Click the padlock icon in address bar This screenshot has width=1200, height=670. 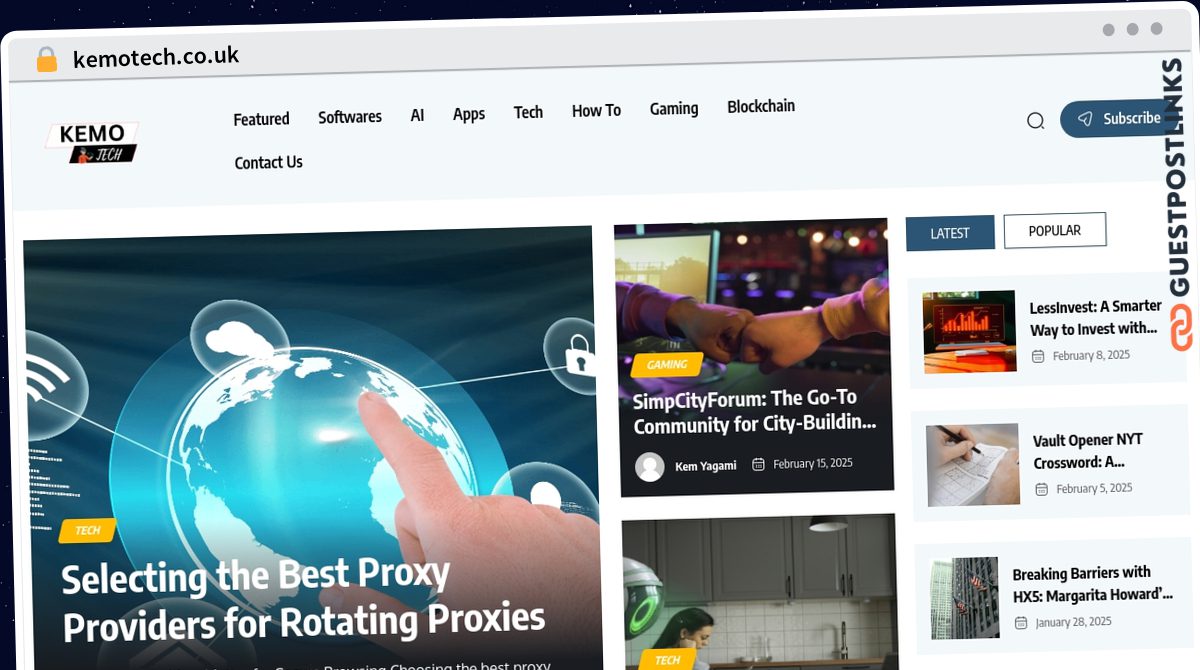(46, 59)
